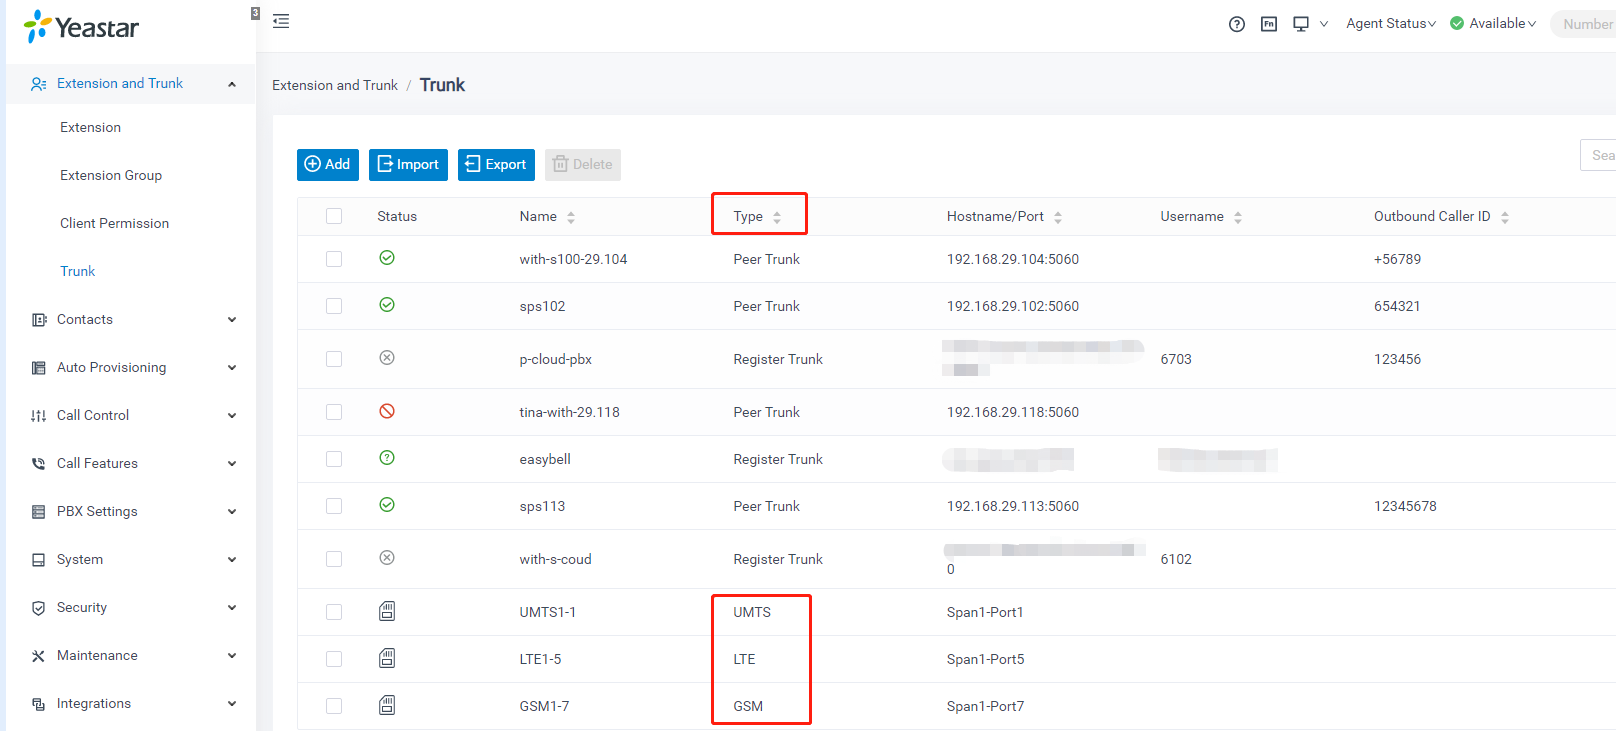Click status icon of sps102 trunk
Viewport: 1616px width, 731px height.
tap(387, 305)
